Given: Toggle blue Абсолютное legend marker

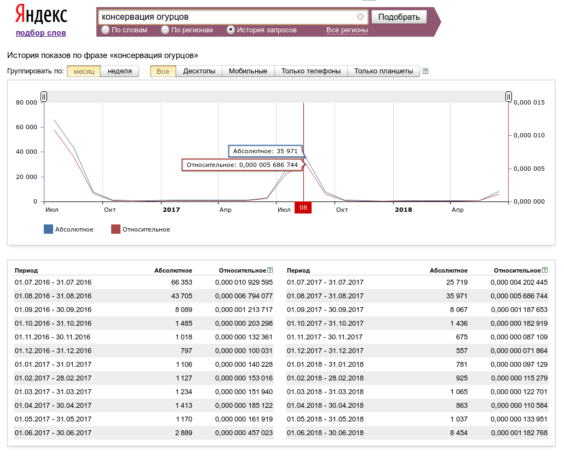Looking at the screenshot, I should click(48, 229).
